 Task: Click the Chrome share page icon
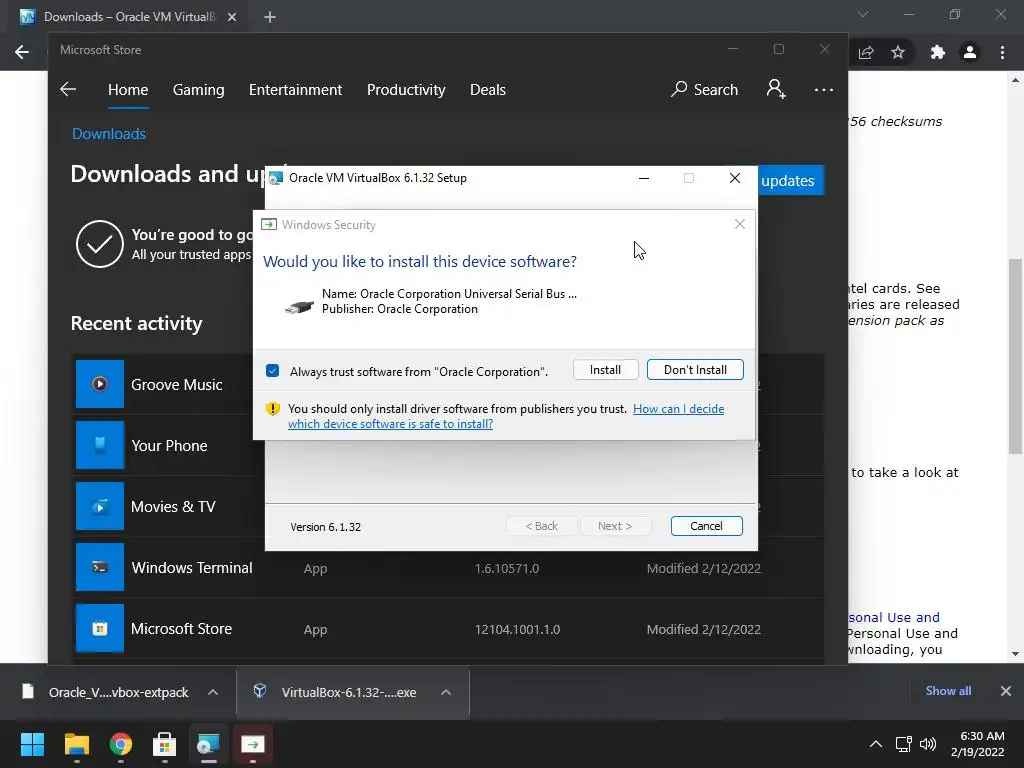866,52
